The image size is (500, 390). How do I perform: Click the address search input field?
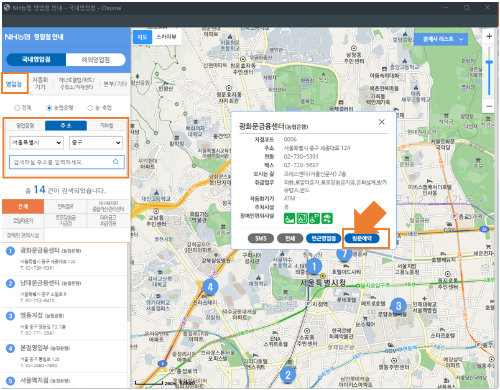click(67, 162)
